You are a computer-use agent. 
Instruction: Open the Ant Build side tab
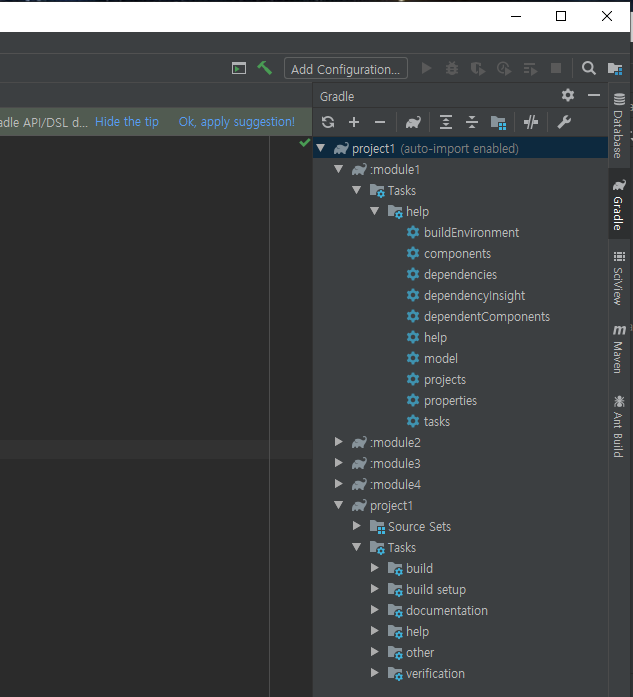[619, 426]
